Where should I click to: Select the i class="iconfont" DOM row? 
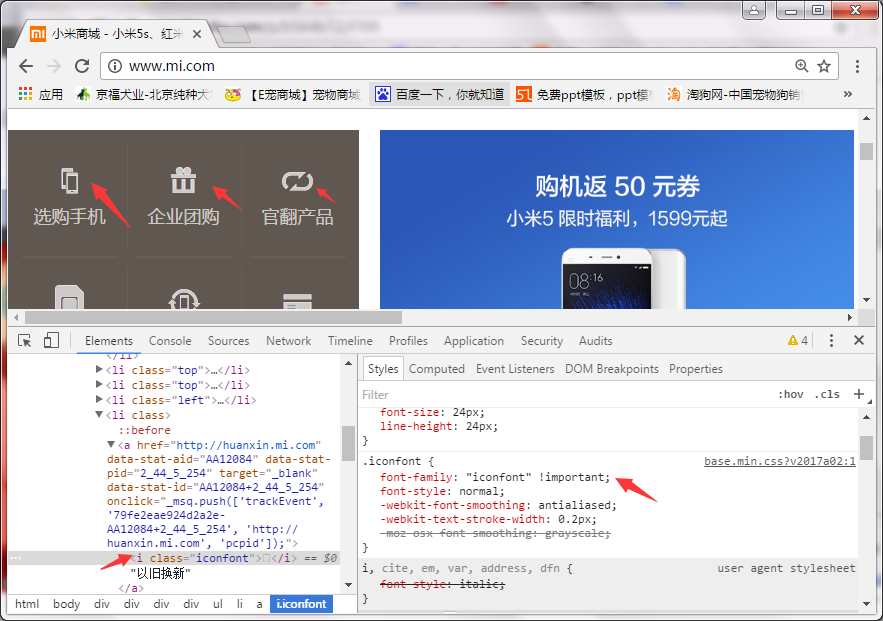(173, 558)
